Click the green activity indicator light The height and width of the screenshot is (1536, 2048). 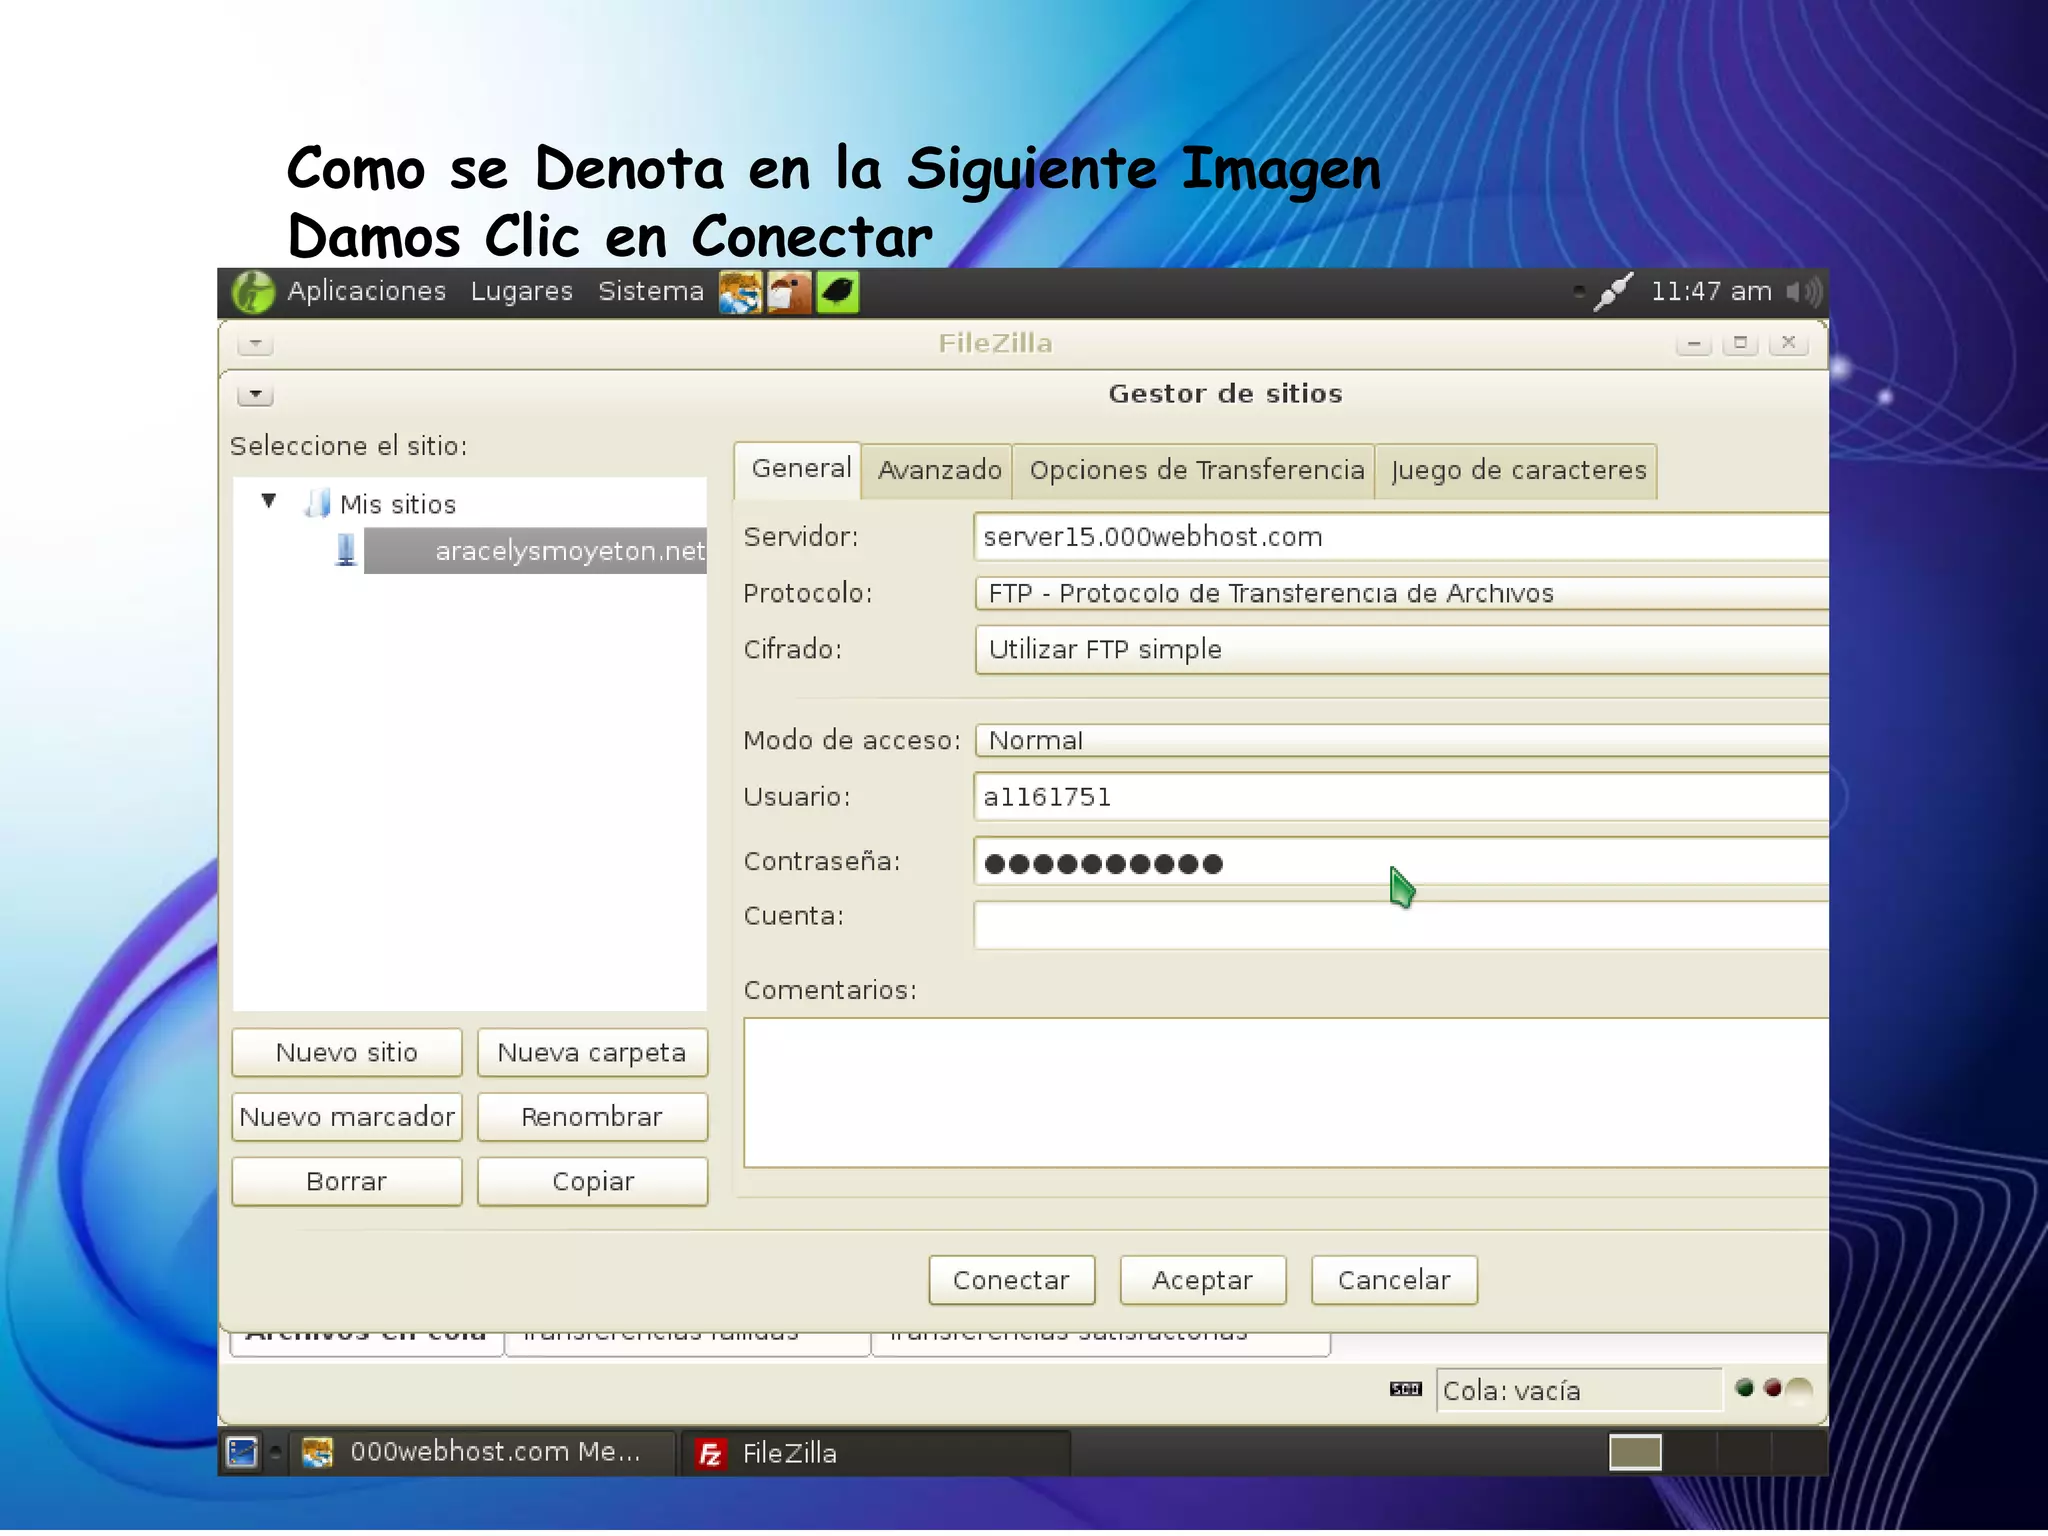(1745, 1389)
